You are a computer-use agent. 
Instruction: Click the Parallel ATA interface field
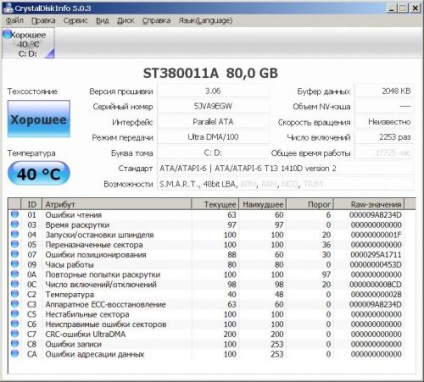(x=213, y=122)
